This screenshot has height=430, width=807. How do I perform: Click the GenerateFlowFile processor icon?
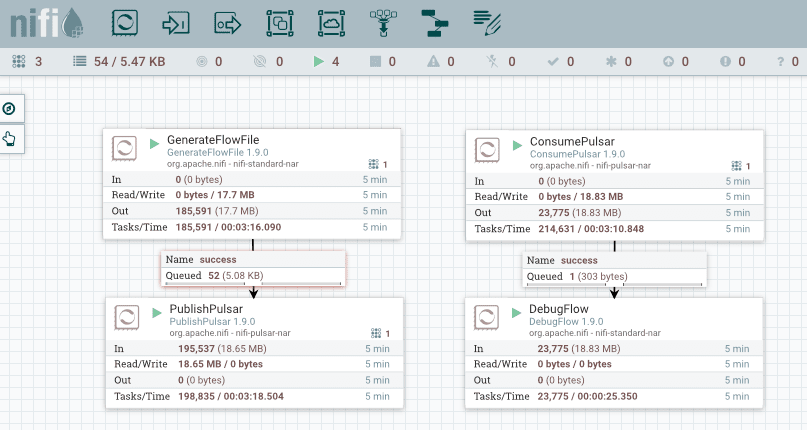[x=124, y=148]
